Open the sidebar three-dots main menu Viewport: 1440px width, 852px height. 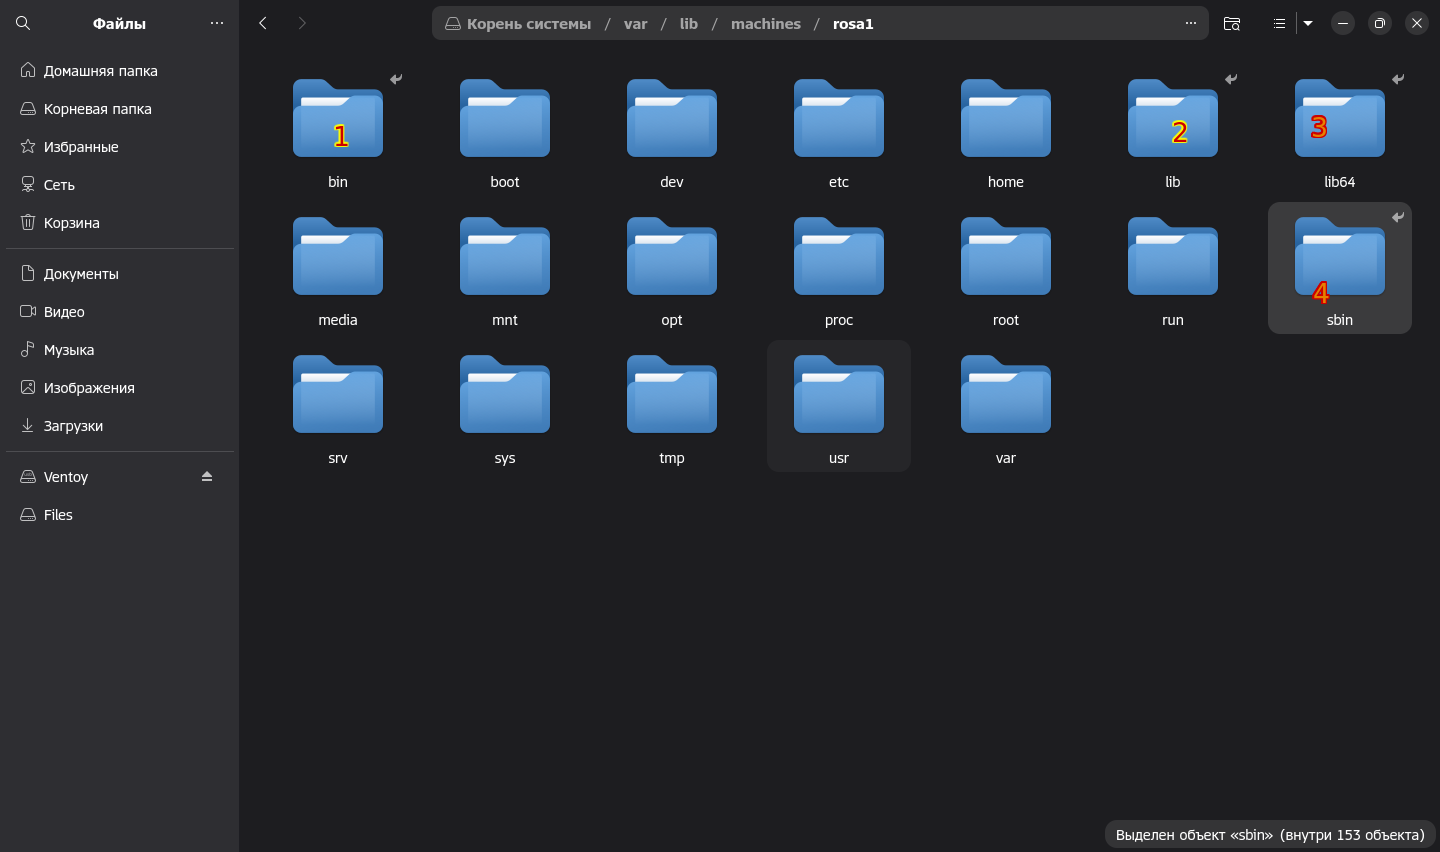coord(217,23)
